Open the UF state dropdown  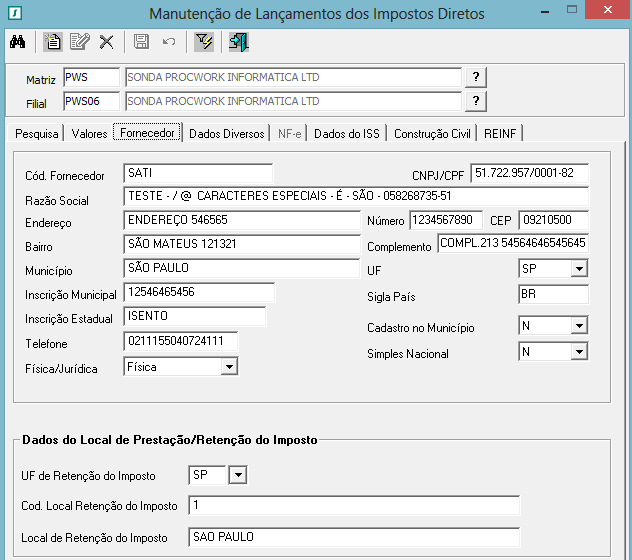tap(579, 269)
